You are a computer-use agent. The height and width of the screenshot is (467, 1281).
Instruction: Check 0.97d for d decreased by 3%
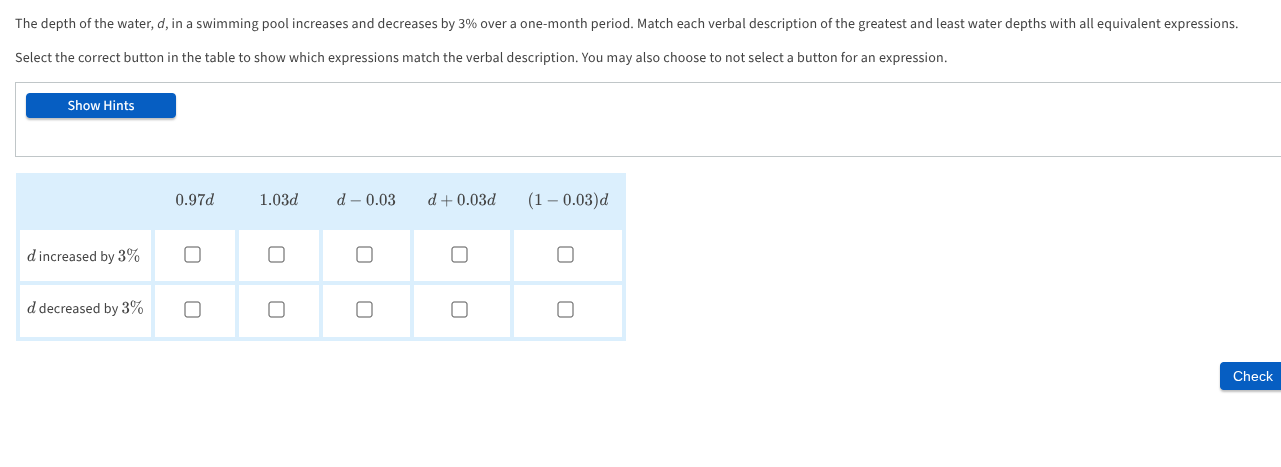click(193, 309)
